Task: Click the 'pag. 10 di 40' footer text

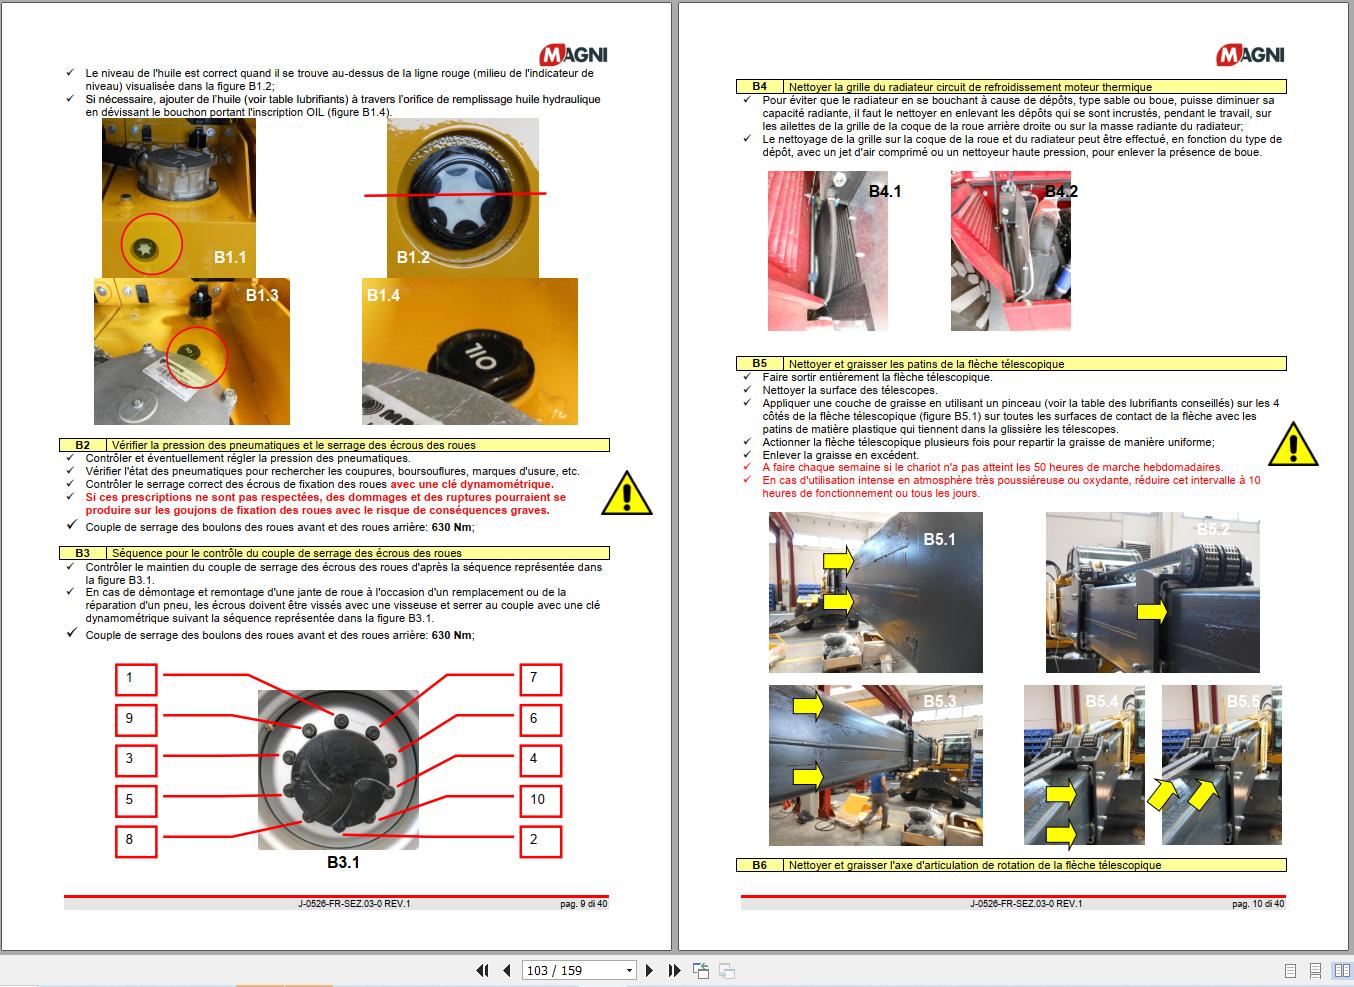Action: click(1258, 904)
